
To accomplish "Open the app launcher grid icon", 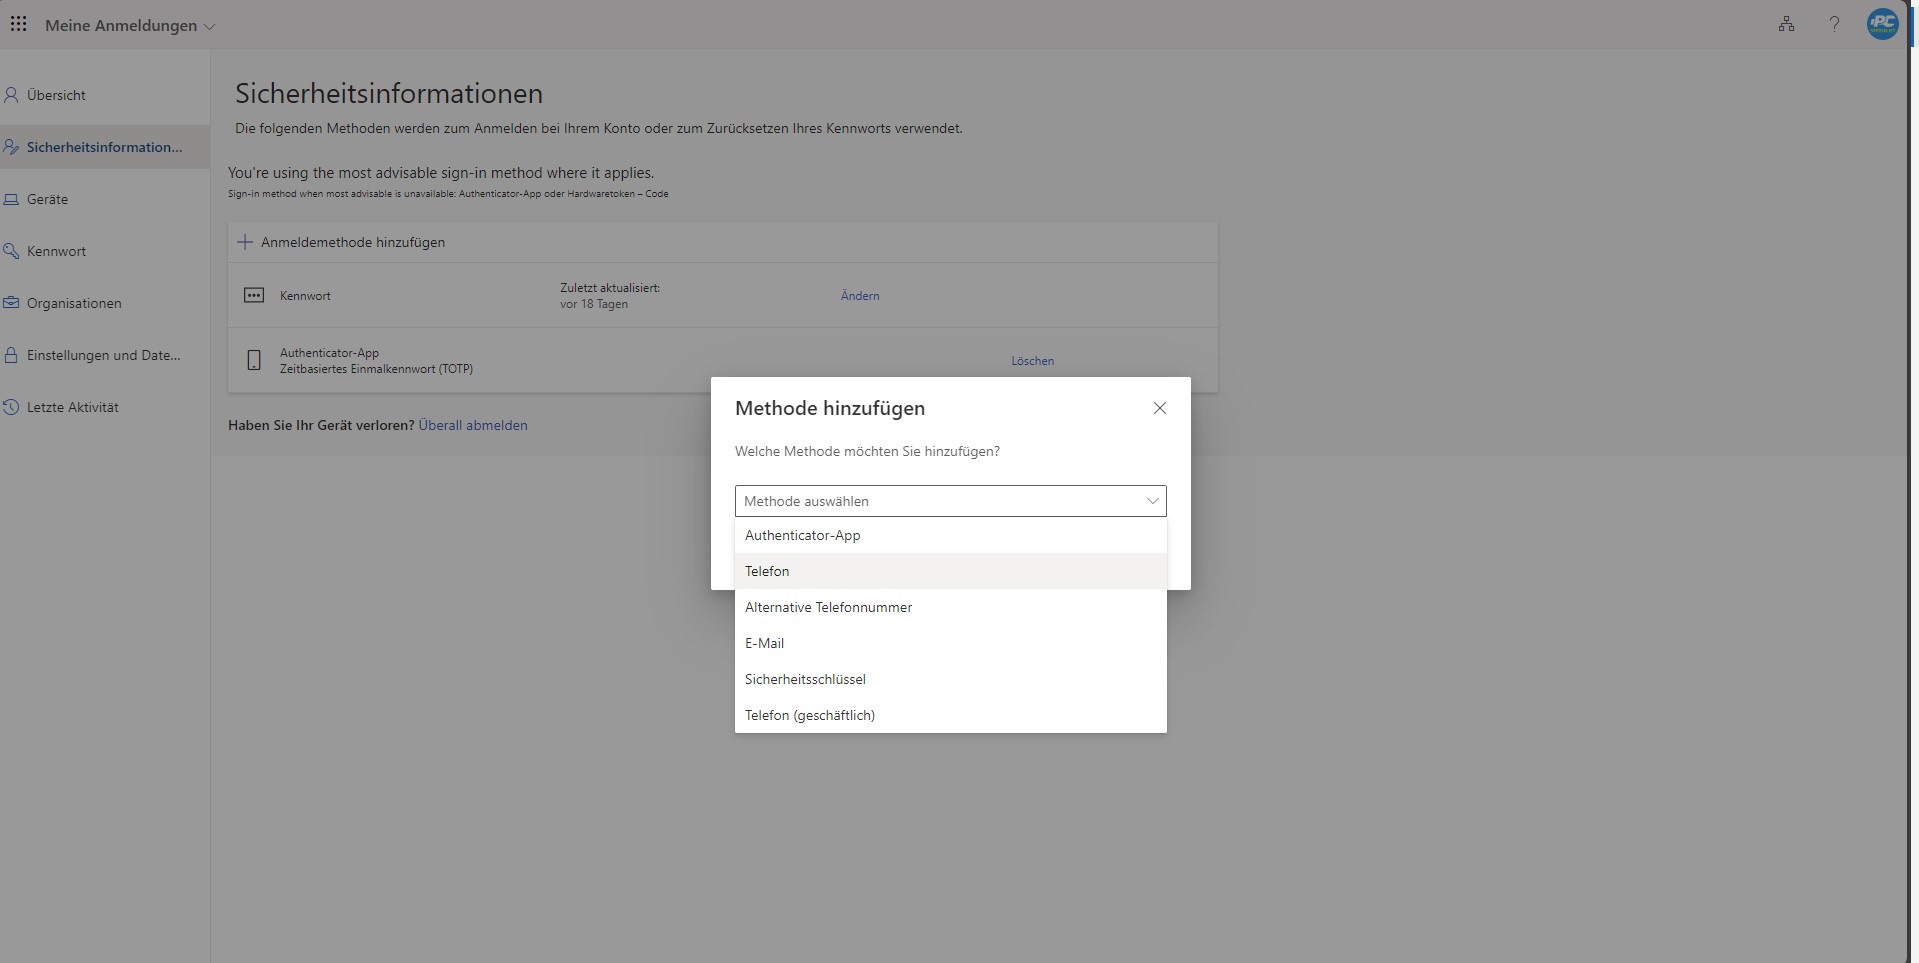I will coord(18,25).
